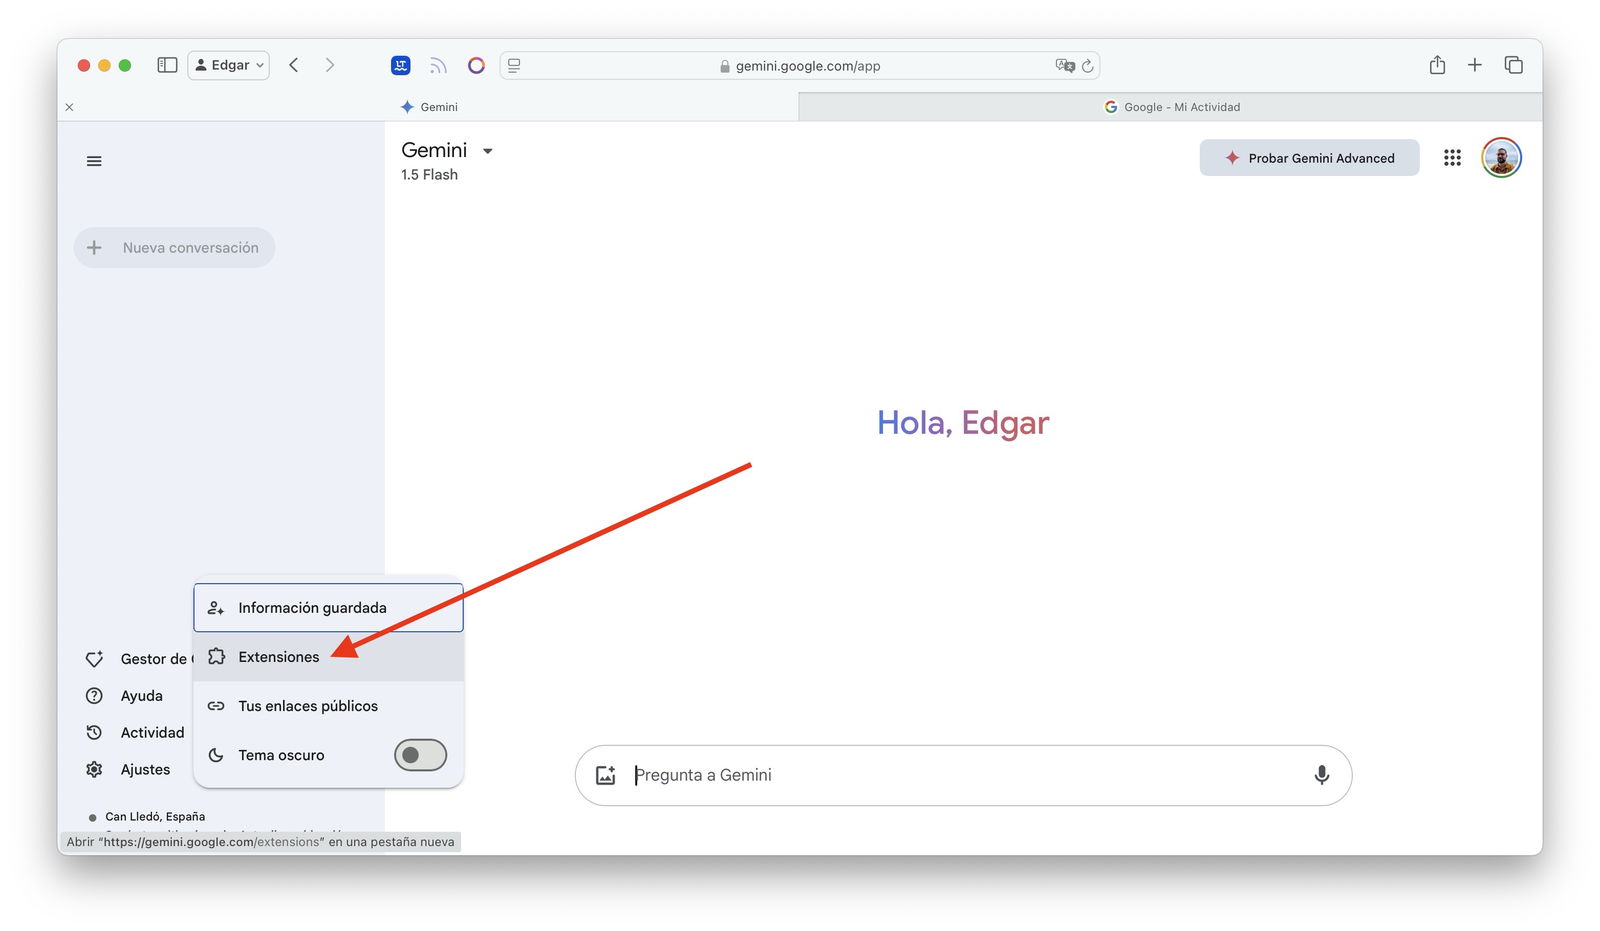Click the Actividad history icon
Viewport: 1600px width, 931px height.
(x=94, y=733)
